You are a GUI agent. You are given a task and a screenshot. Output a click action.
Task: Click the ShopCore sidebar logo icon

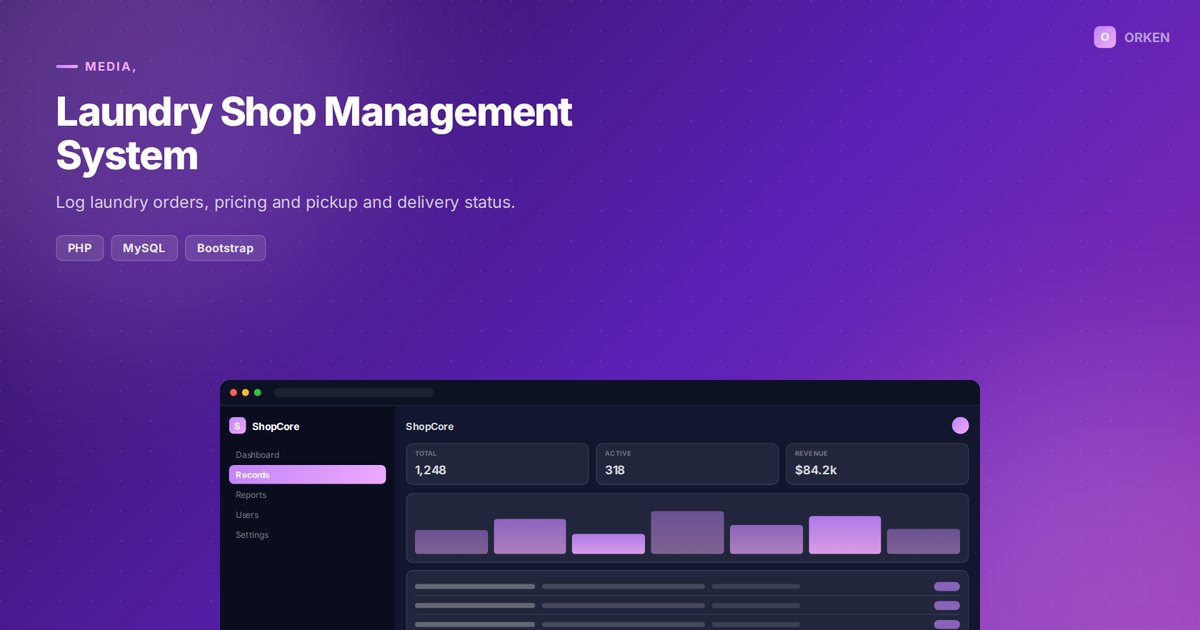pos(237,426)
